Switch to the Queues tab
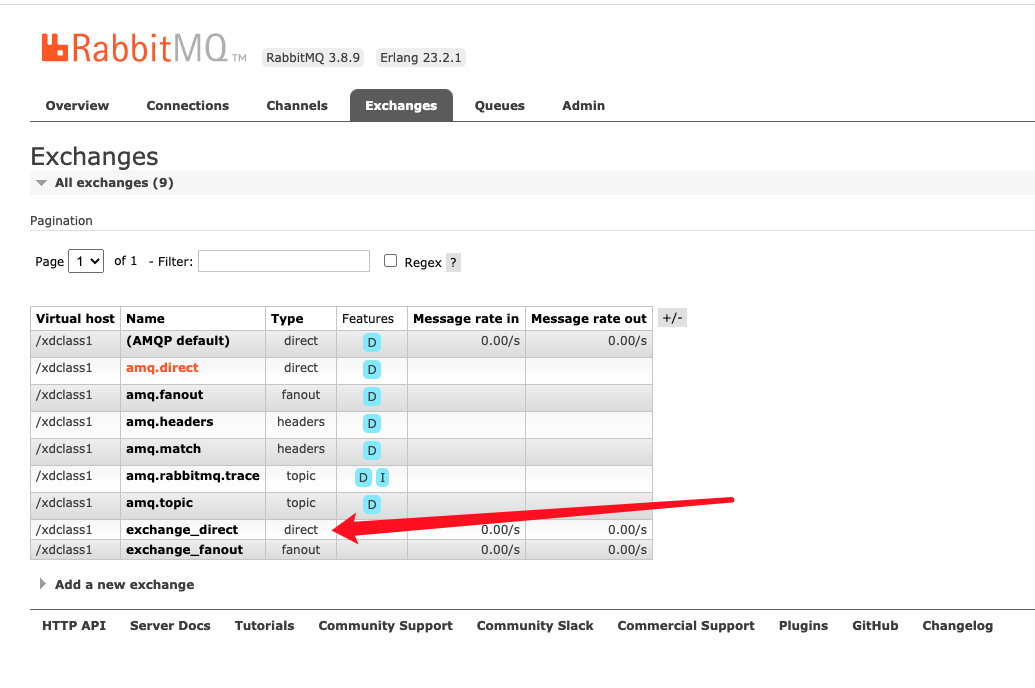Viewport: 1035px width, 688px height. coord(500,106)
